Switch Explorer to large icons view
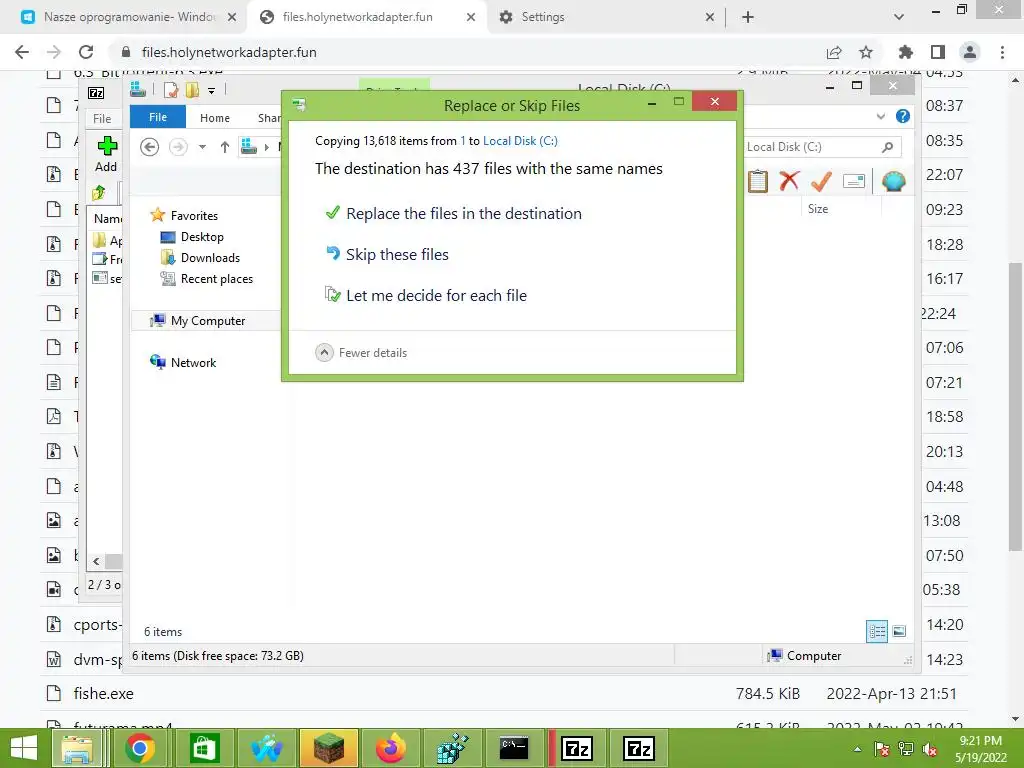 click(899, 631)
